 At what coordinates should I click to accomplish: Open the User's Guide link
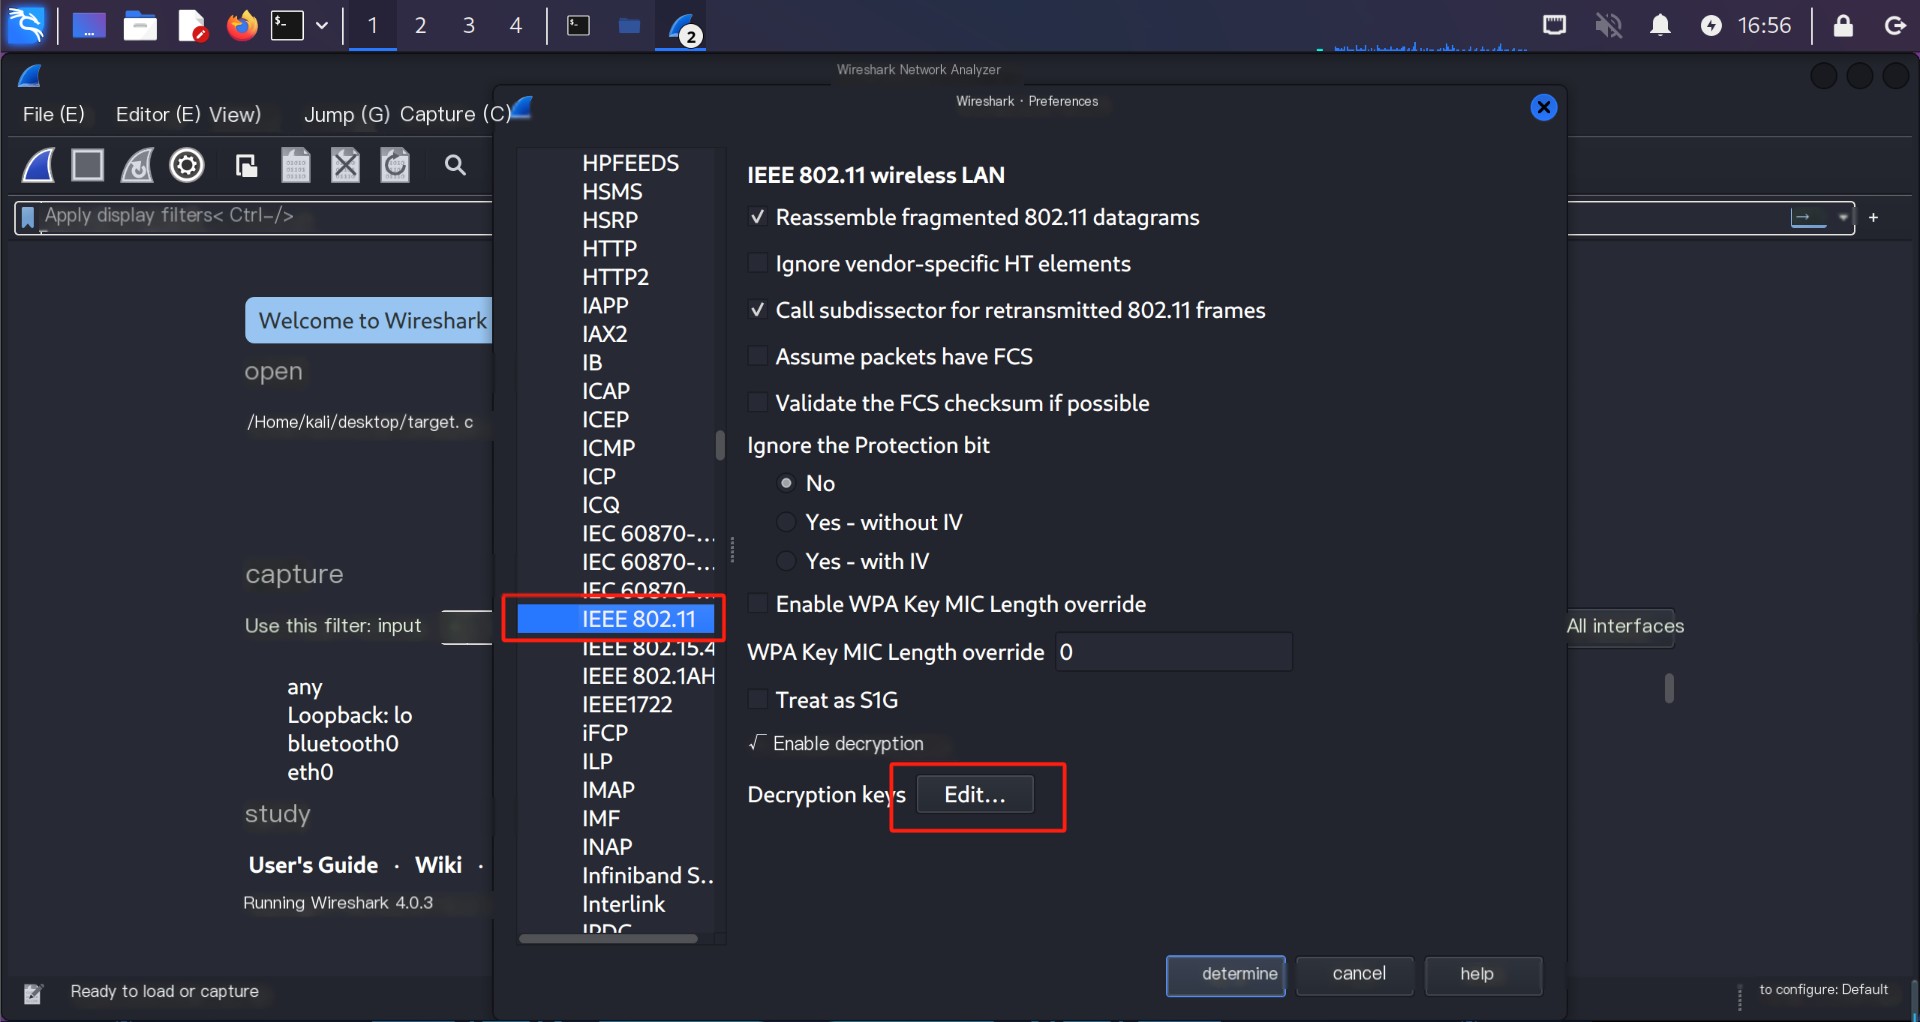[313, 865]
